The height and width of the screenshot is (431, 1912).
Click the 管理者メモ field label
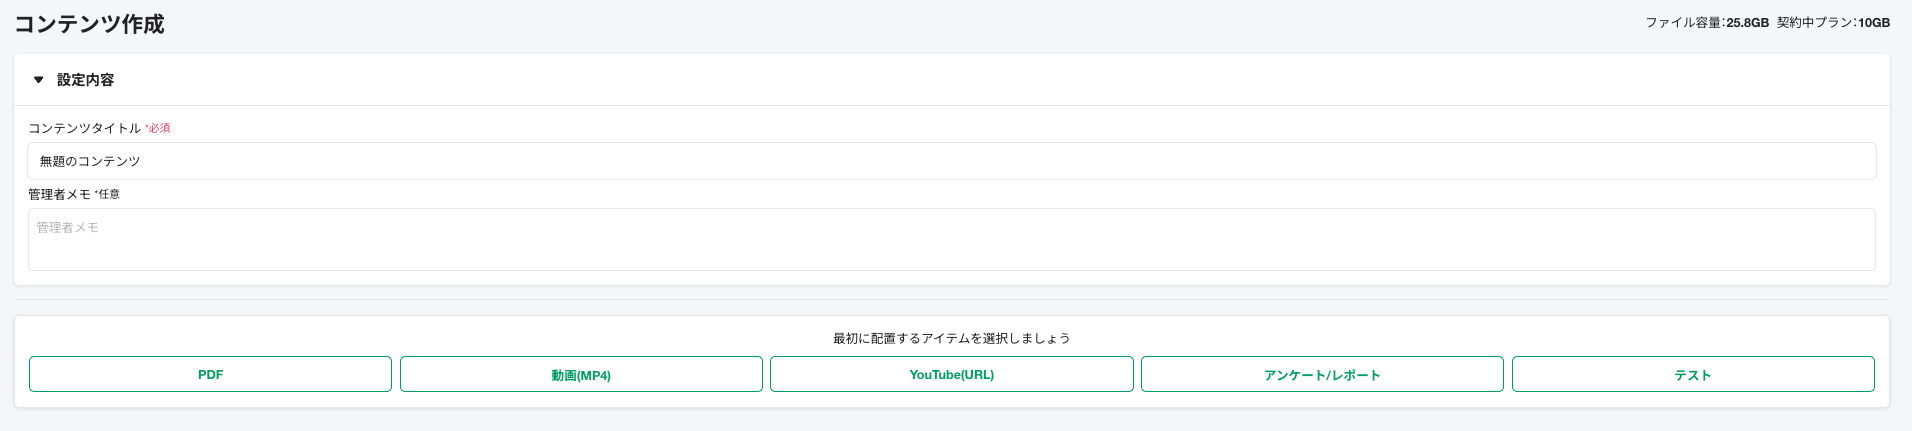click(59, 194)
